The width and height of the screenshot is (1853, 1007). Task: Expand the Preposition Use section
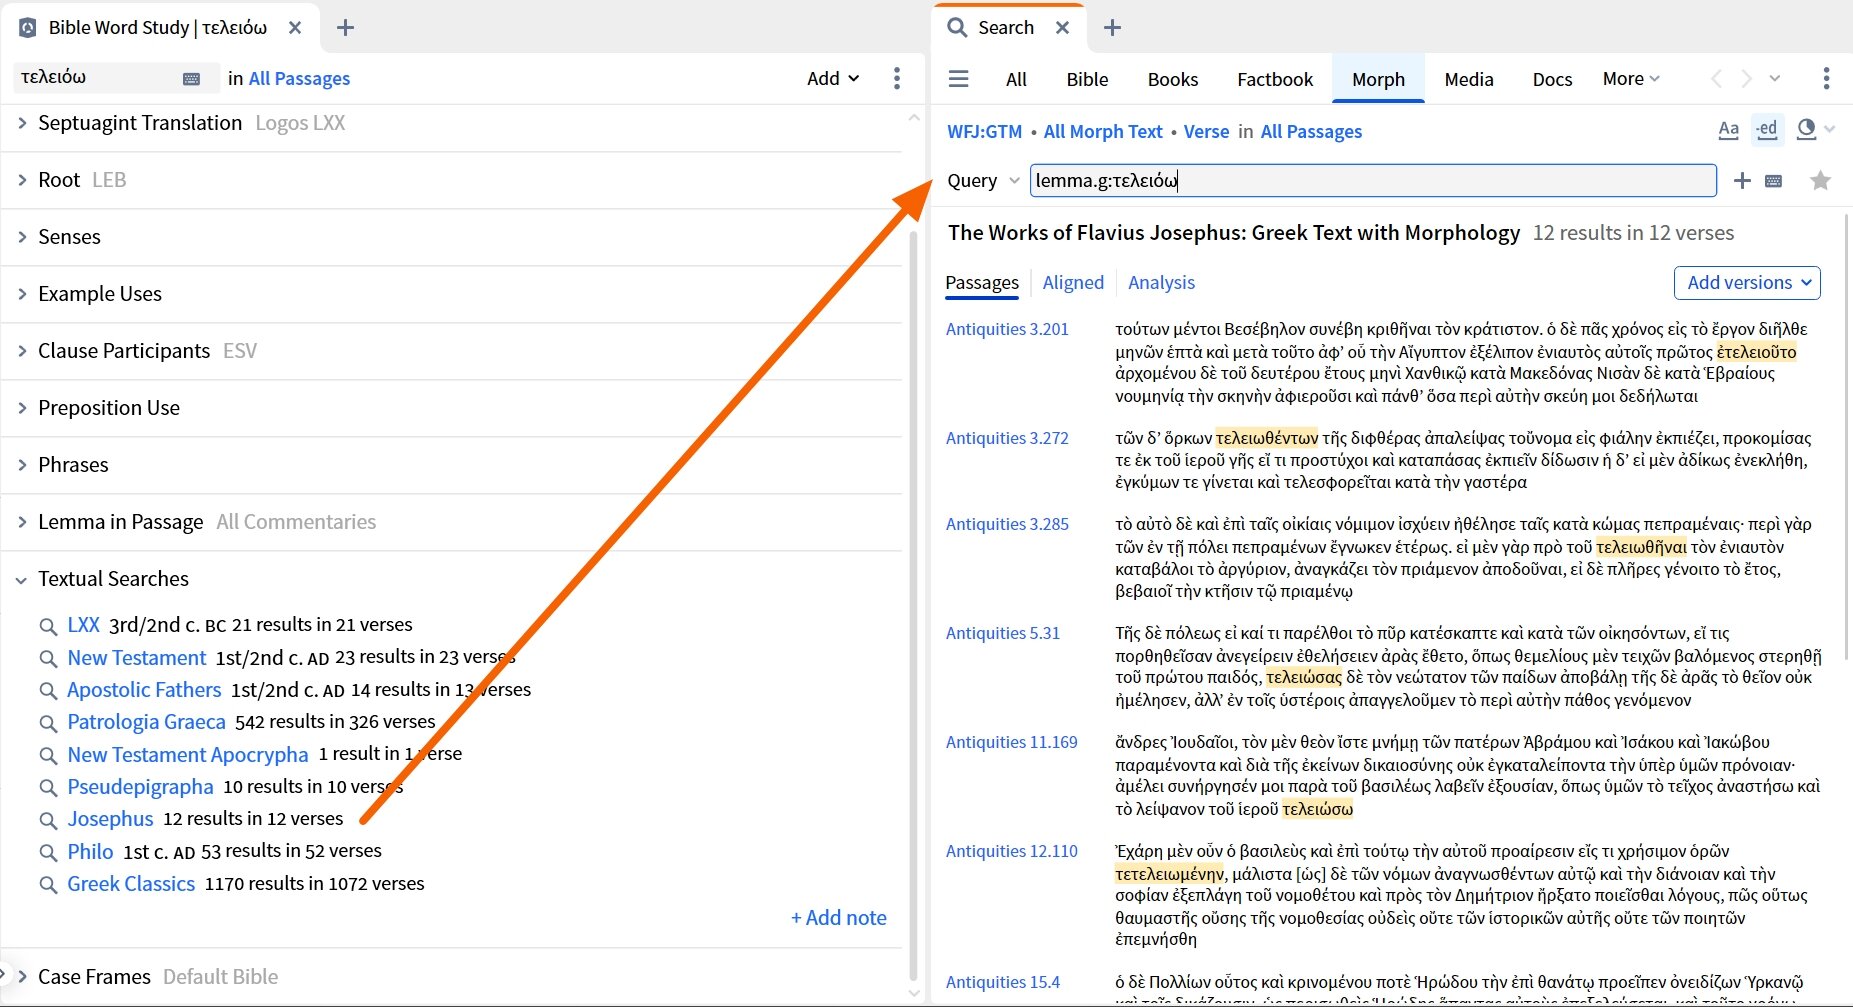pos(22,408)
